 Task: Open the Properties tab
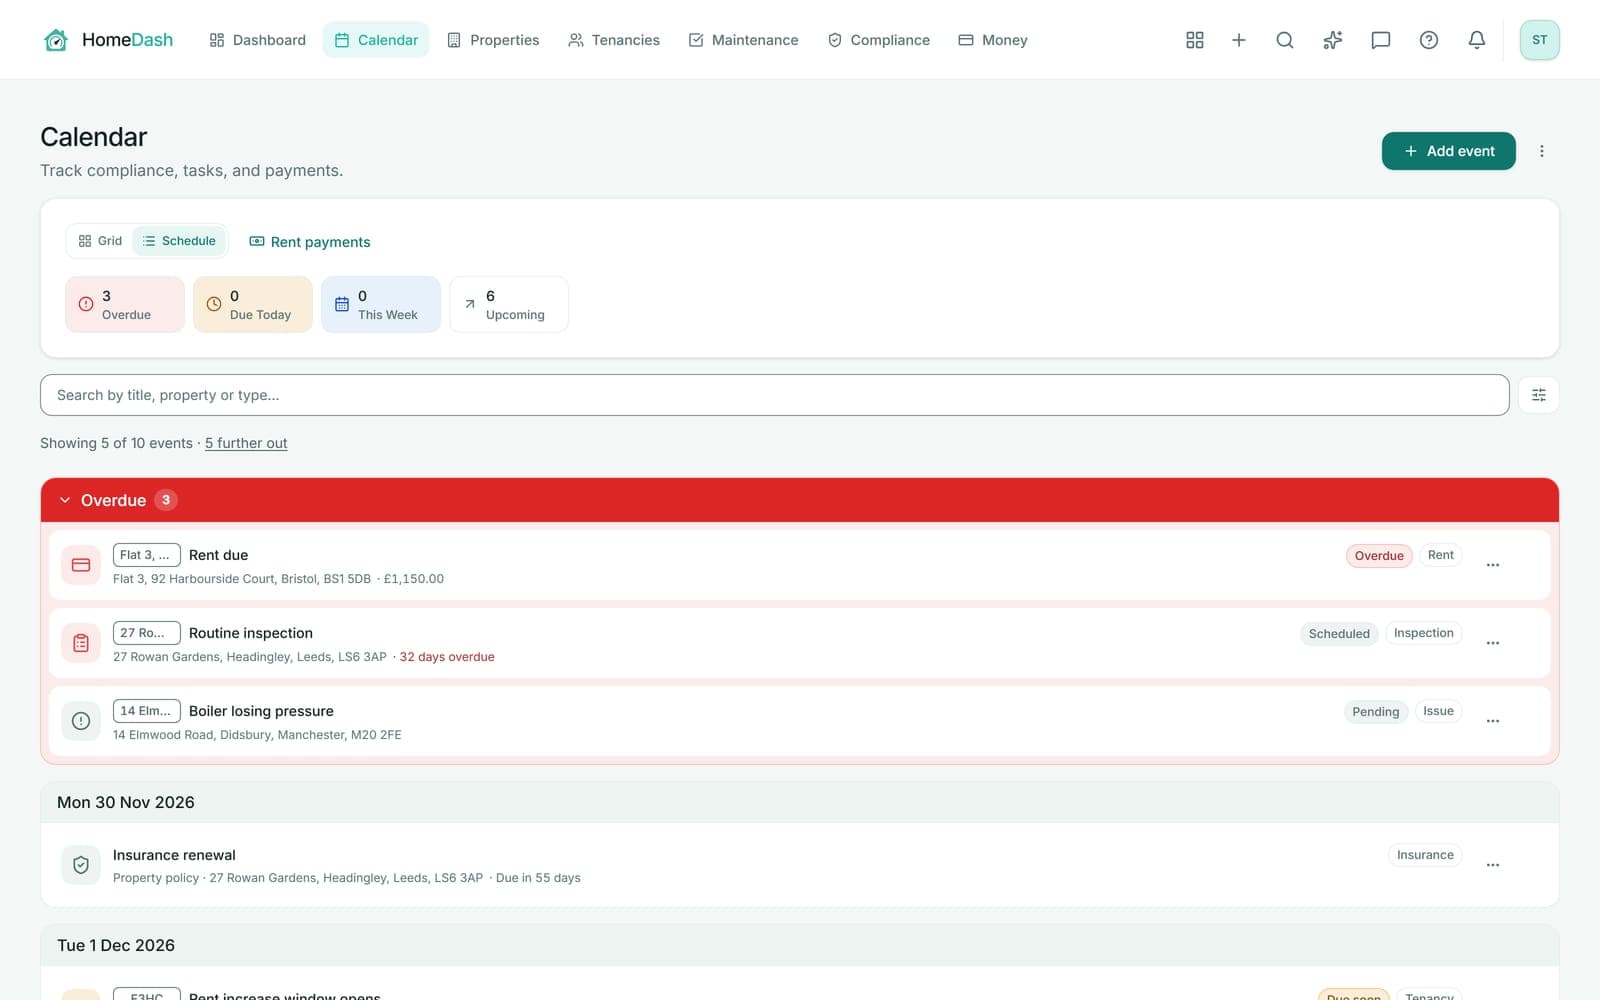(x=493, y=40)
